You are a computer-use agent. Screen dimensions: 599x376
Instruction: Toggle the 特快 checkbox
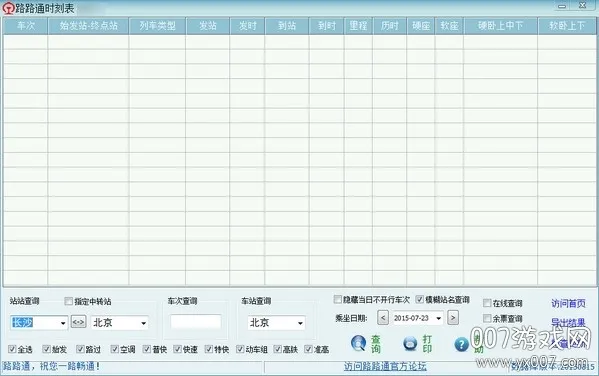point(209,349)
